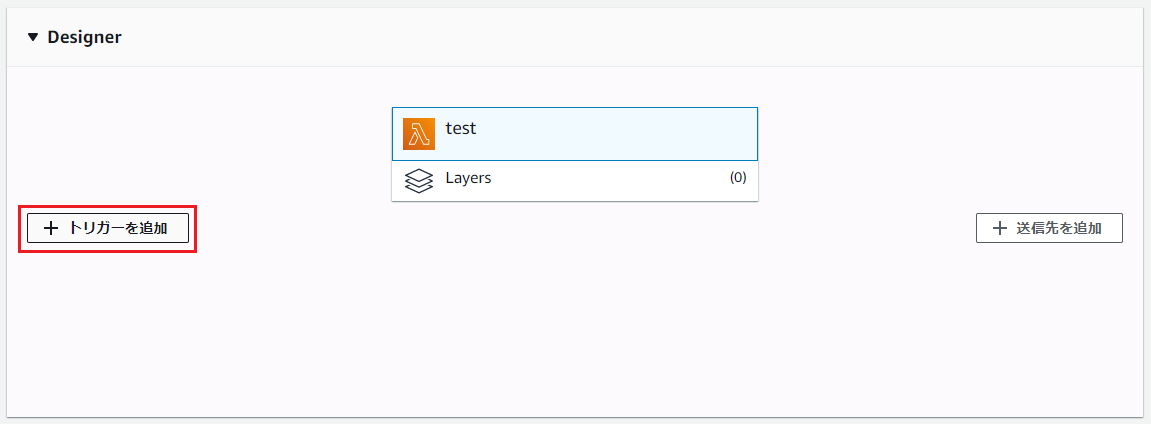Click the orange Lambda function icon
This screenshot has height=424, width=1151.
pos(419,134)
